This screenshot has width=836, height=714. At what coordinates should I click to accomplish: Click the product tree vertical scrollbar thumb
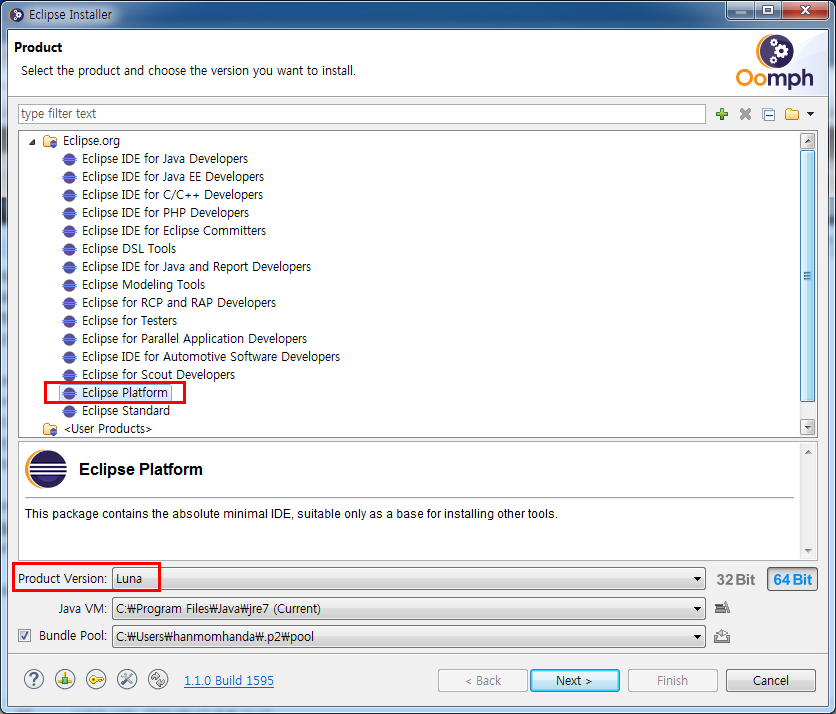[x=808, y=276]
